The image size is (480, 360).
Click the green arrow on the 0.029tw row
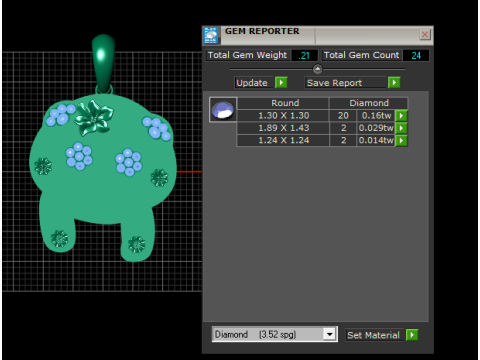pyautogui.click(x=401, y=128)
